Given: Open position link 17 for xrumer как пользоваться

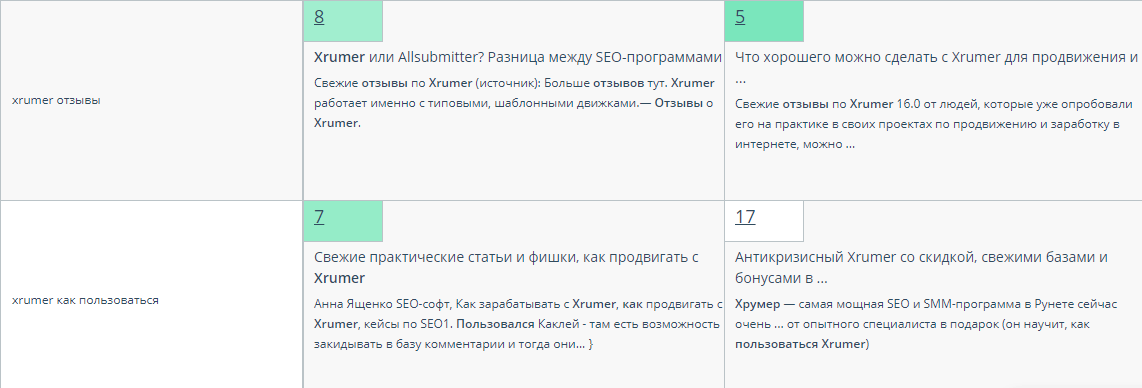Looking at the screenshot, I should click(x=745, y=217).
